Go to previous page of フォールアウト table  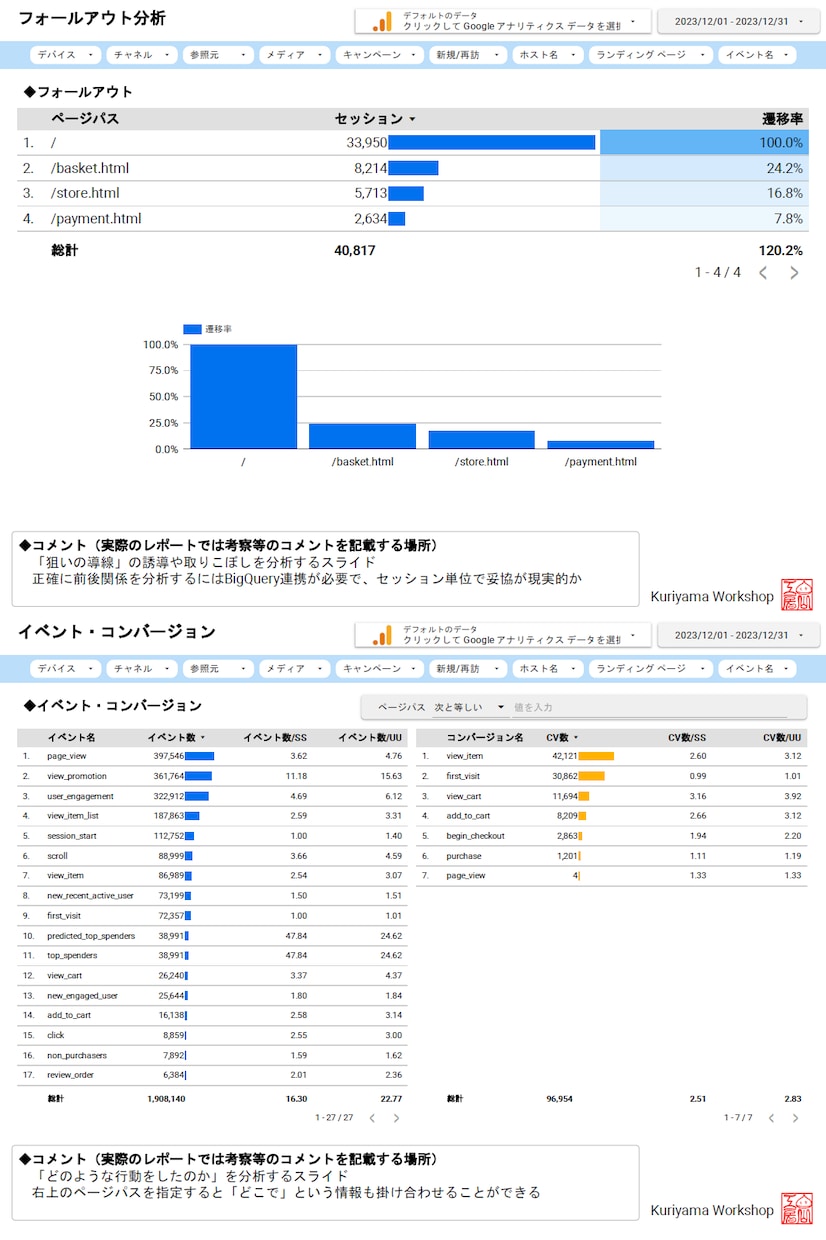click(763, 272)
